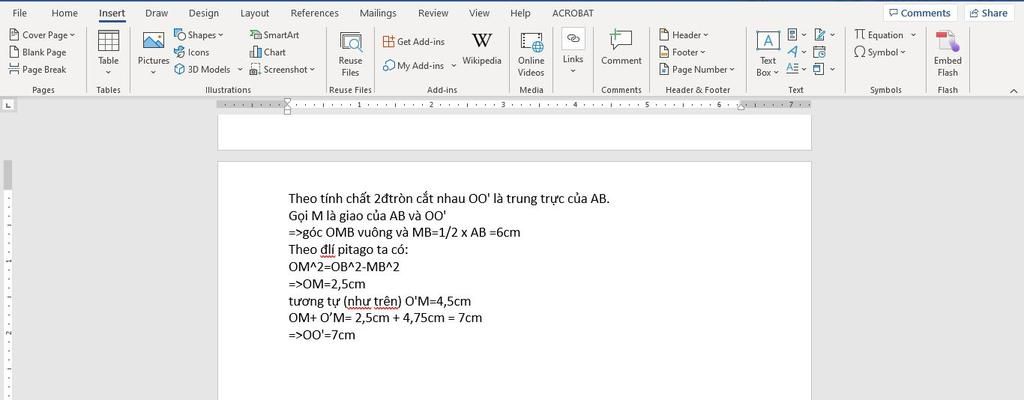1024x400 pixels.
Task: Open the Page Number dropdown
Action: 697,69
